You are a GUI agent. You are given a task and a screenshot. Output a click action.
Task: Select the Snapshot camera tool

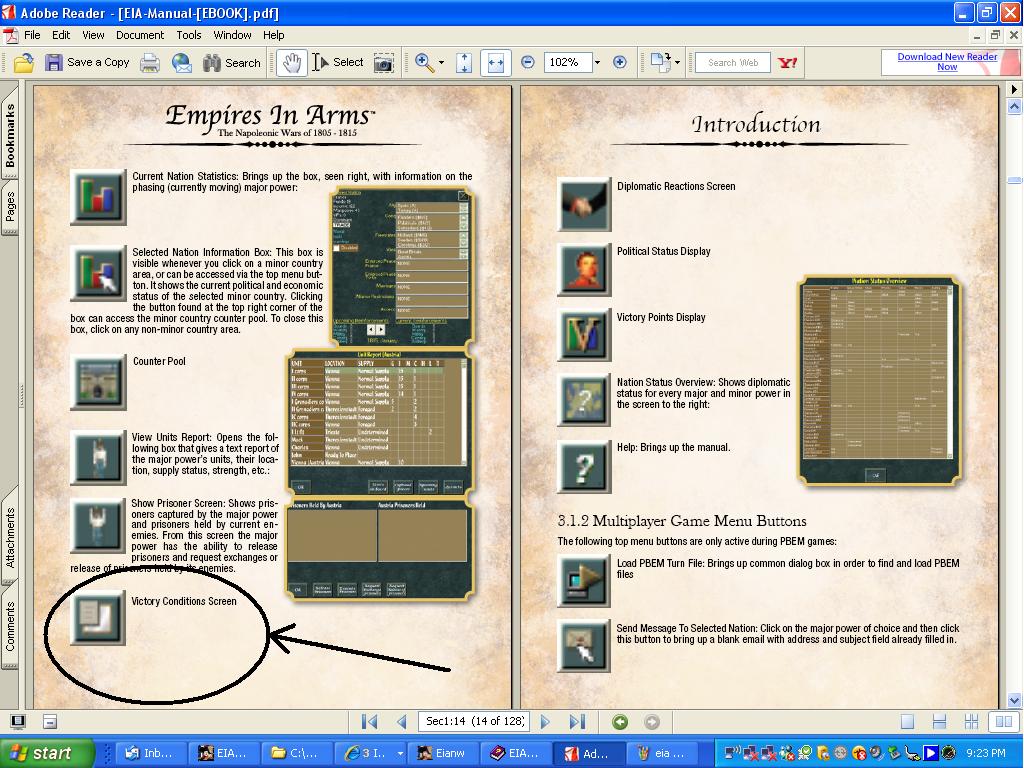(383, 63)
